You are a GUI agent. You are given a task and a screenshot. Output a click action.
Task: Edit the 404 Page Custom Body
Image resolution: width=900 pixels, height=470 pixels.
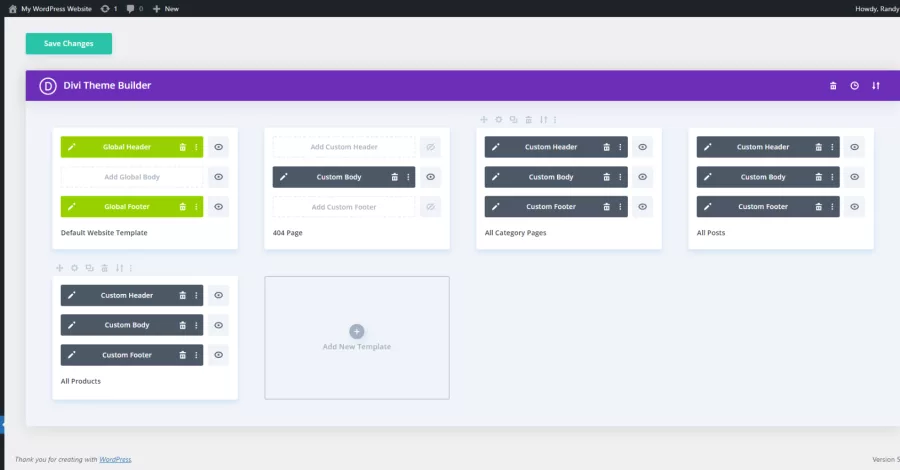click(284, 177)
